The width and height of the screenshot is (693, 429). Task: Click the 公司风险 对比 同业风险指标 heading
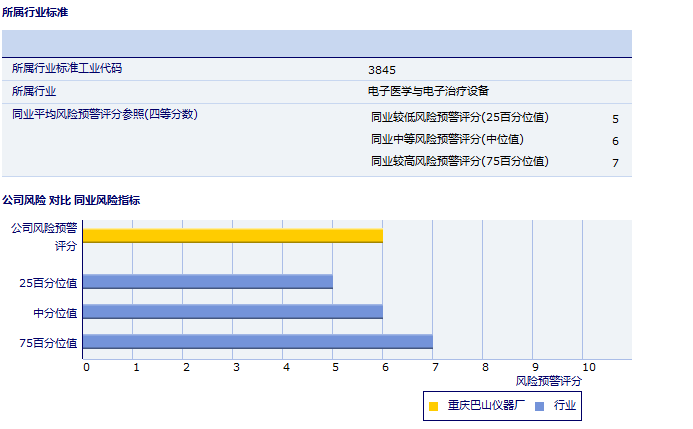[x=71, y=200]
